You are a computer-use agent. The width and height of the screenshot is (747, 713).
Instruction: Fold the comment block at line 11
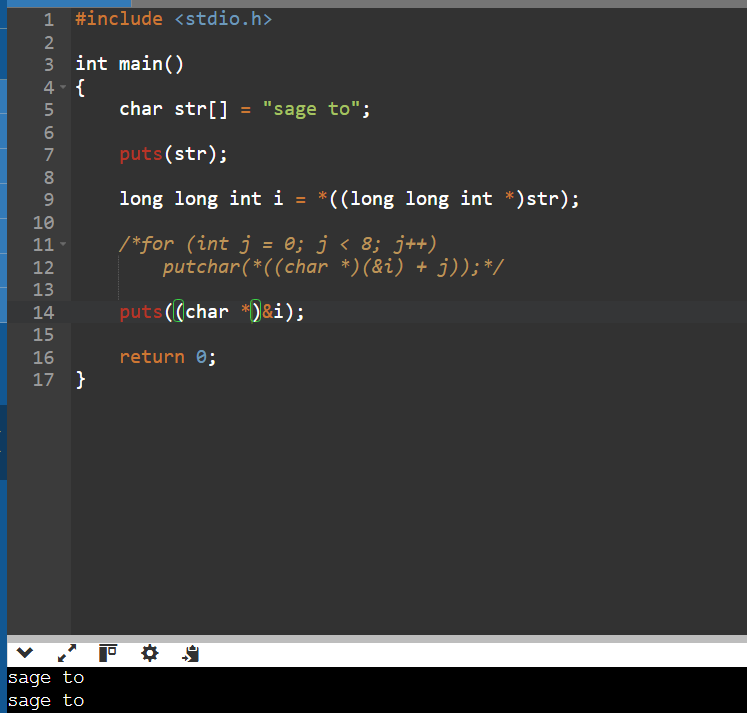tap(63, 244)
